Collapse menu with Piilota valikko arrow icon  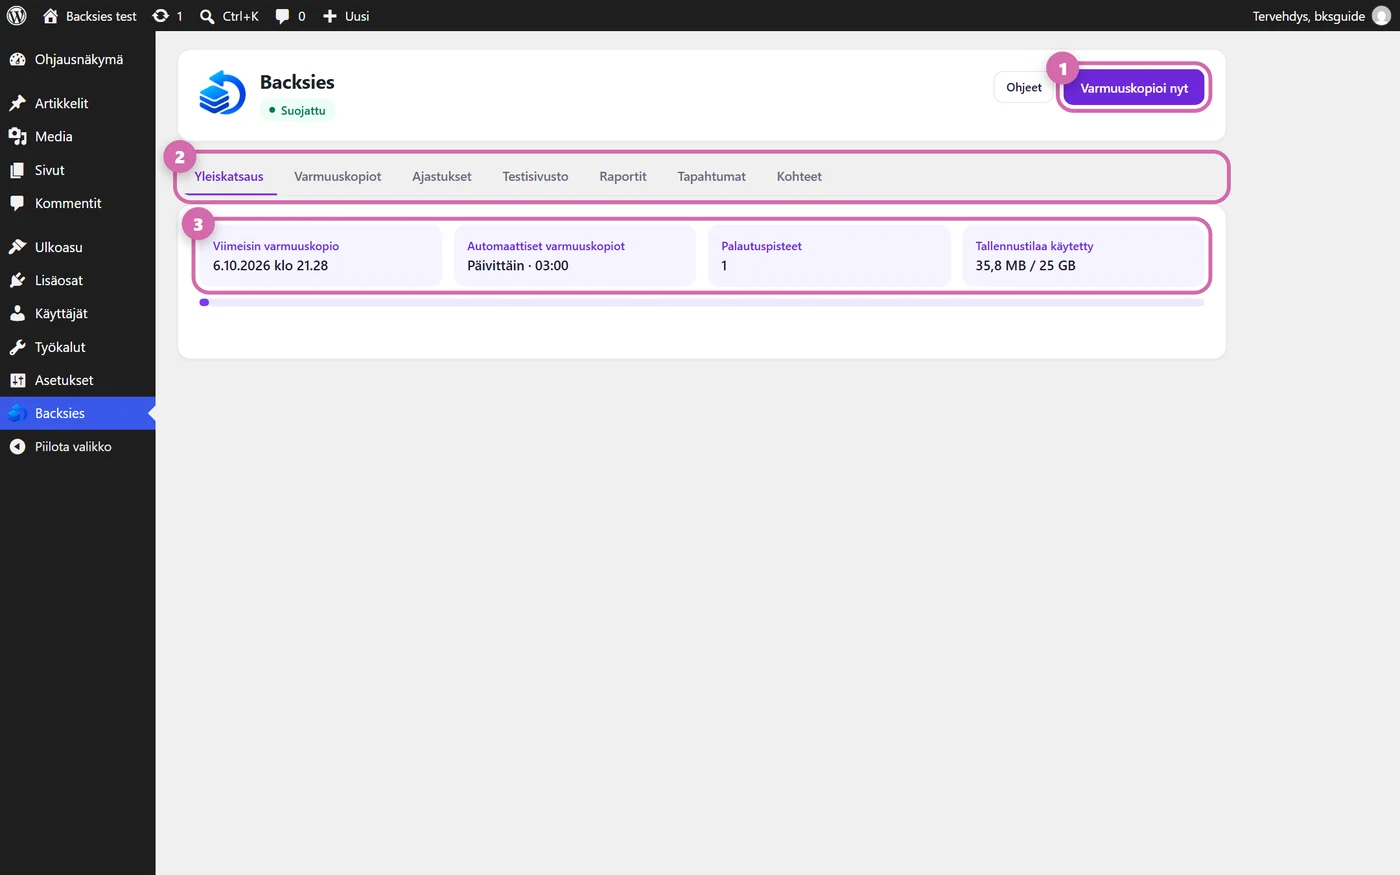tap(17, 447)
